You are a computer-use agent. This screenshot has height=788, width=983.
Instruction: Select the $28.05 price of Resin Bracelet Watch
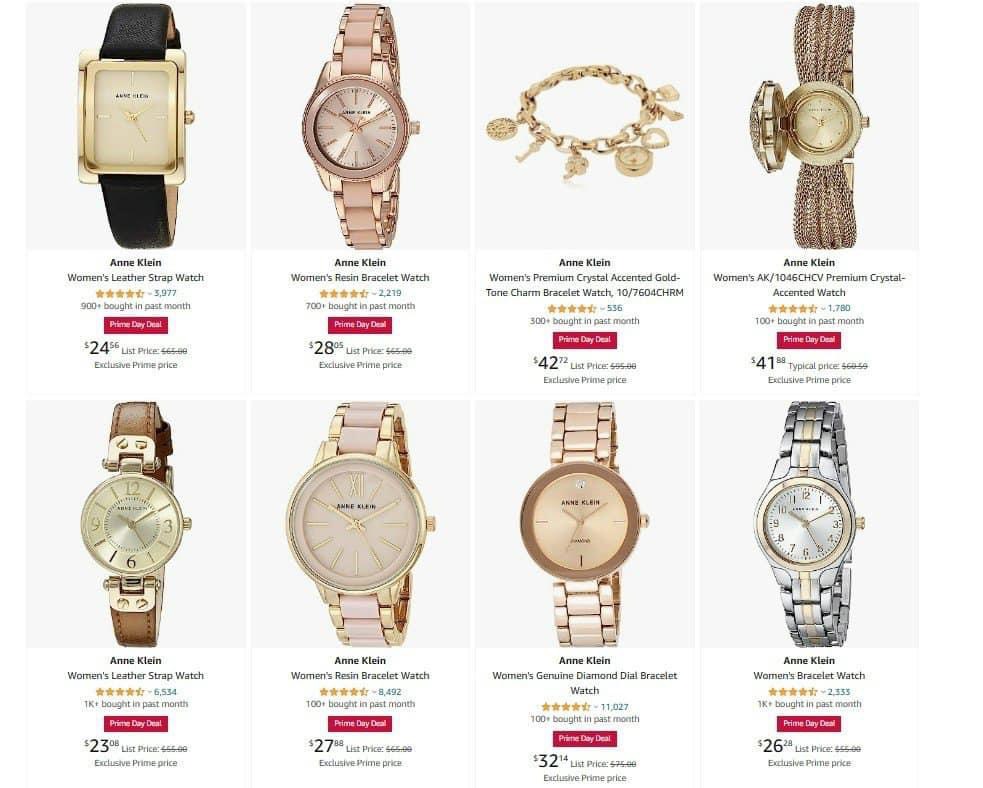(x=326, y=347)
